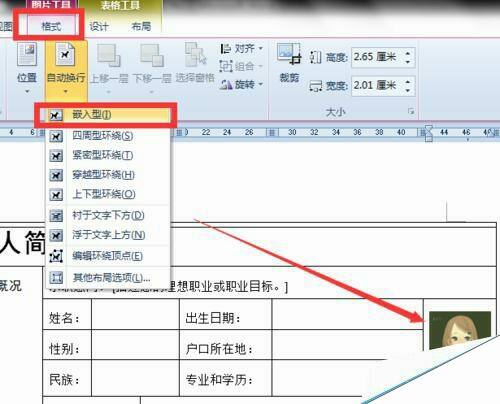Increase the 高度 height value

[408, 52]
